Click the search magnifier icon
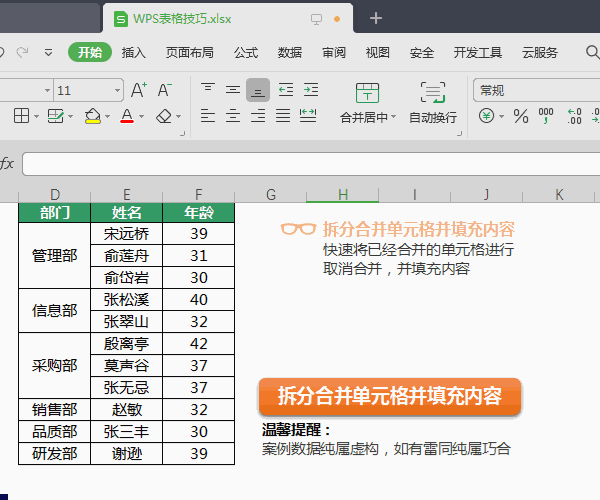 coord(592,52)
